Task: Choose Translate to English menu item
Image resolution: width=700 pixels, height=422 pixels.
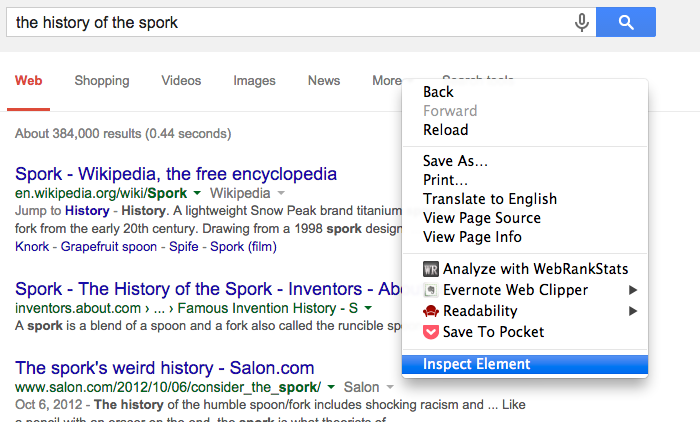Action: [490, 199]
